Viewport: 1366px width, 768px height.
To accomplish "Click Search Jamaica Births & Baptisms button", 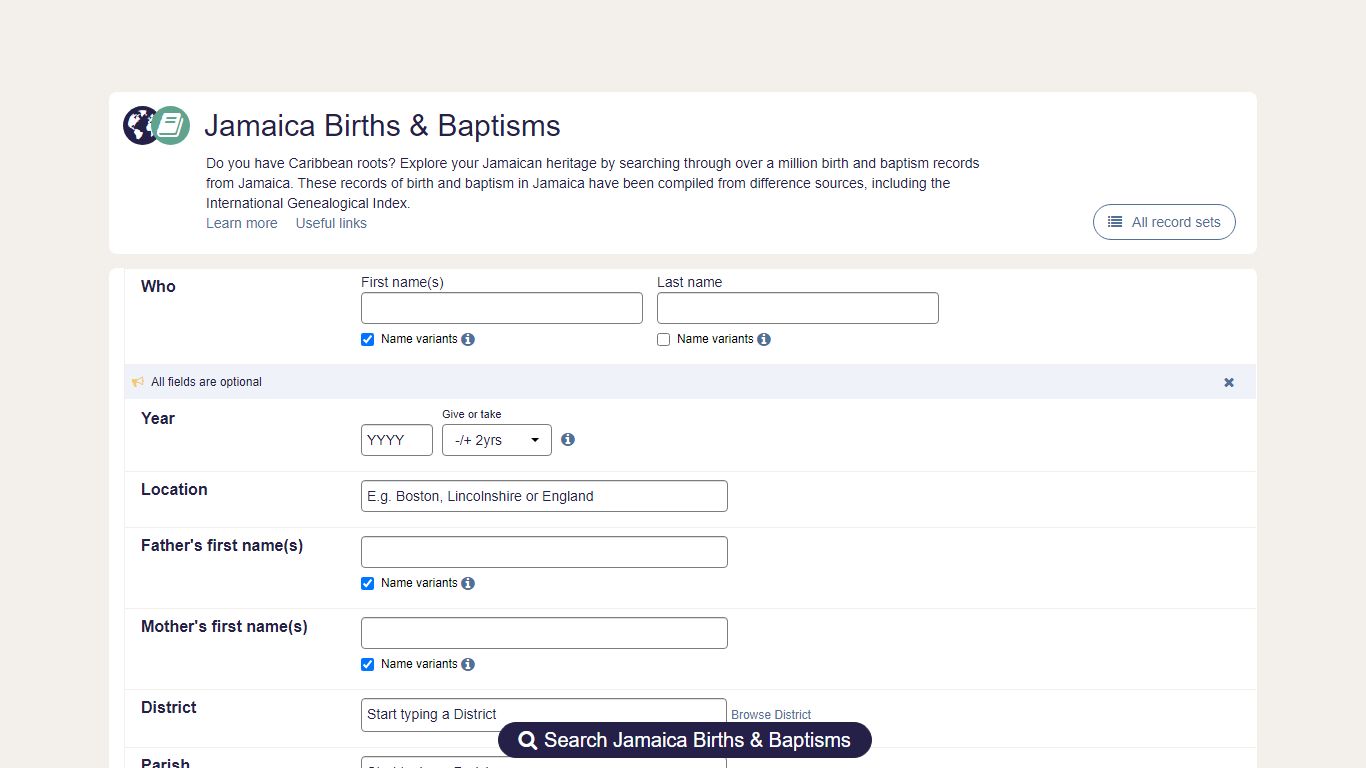I will 685,740.
